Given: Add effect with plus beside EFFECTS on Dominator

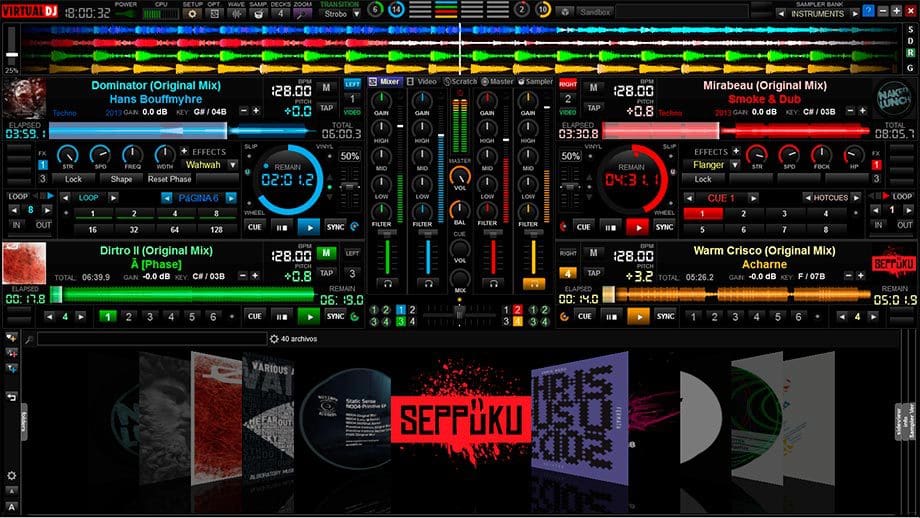Looking at the screenshot, I should coord(184,151).
